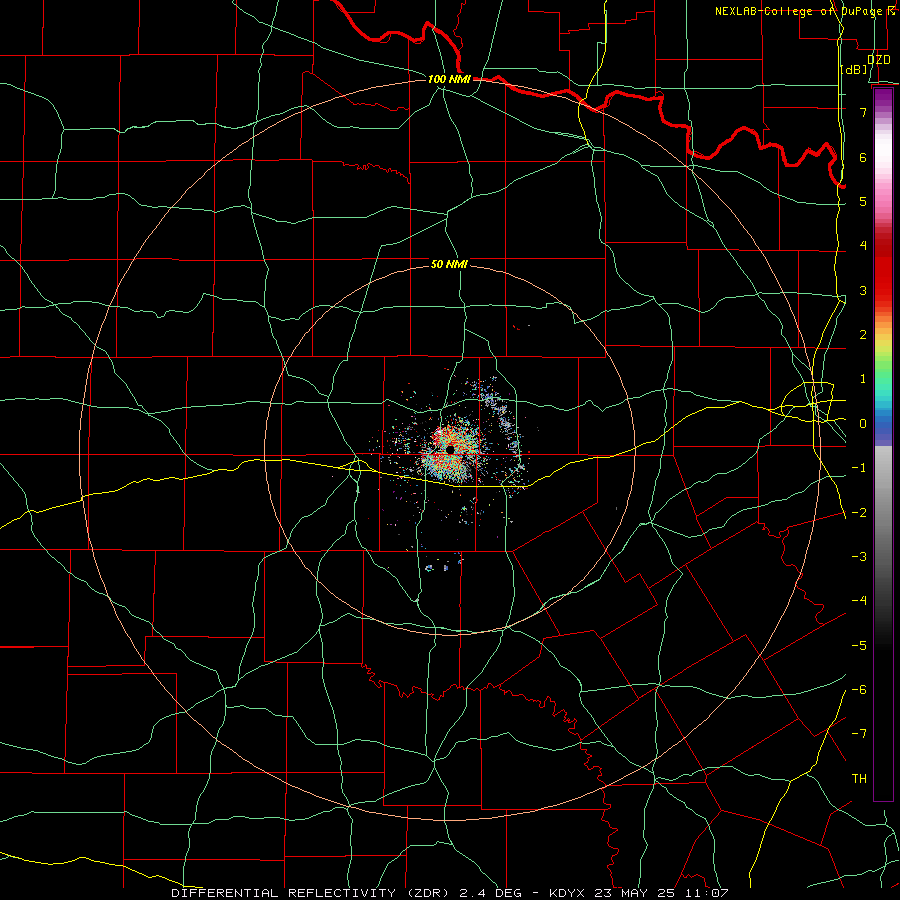Click the -6 value on the scale
Viewport: 900px width, 900px height.
click(859, 690)
